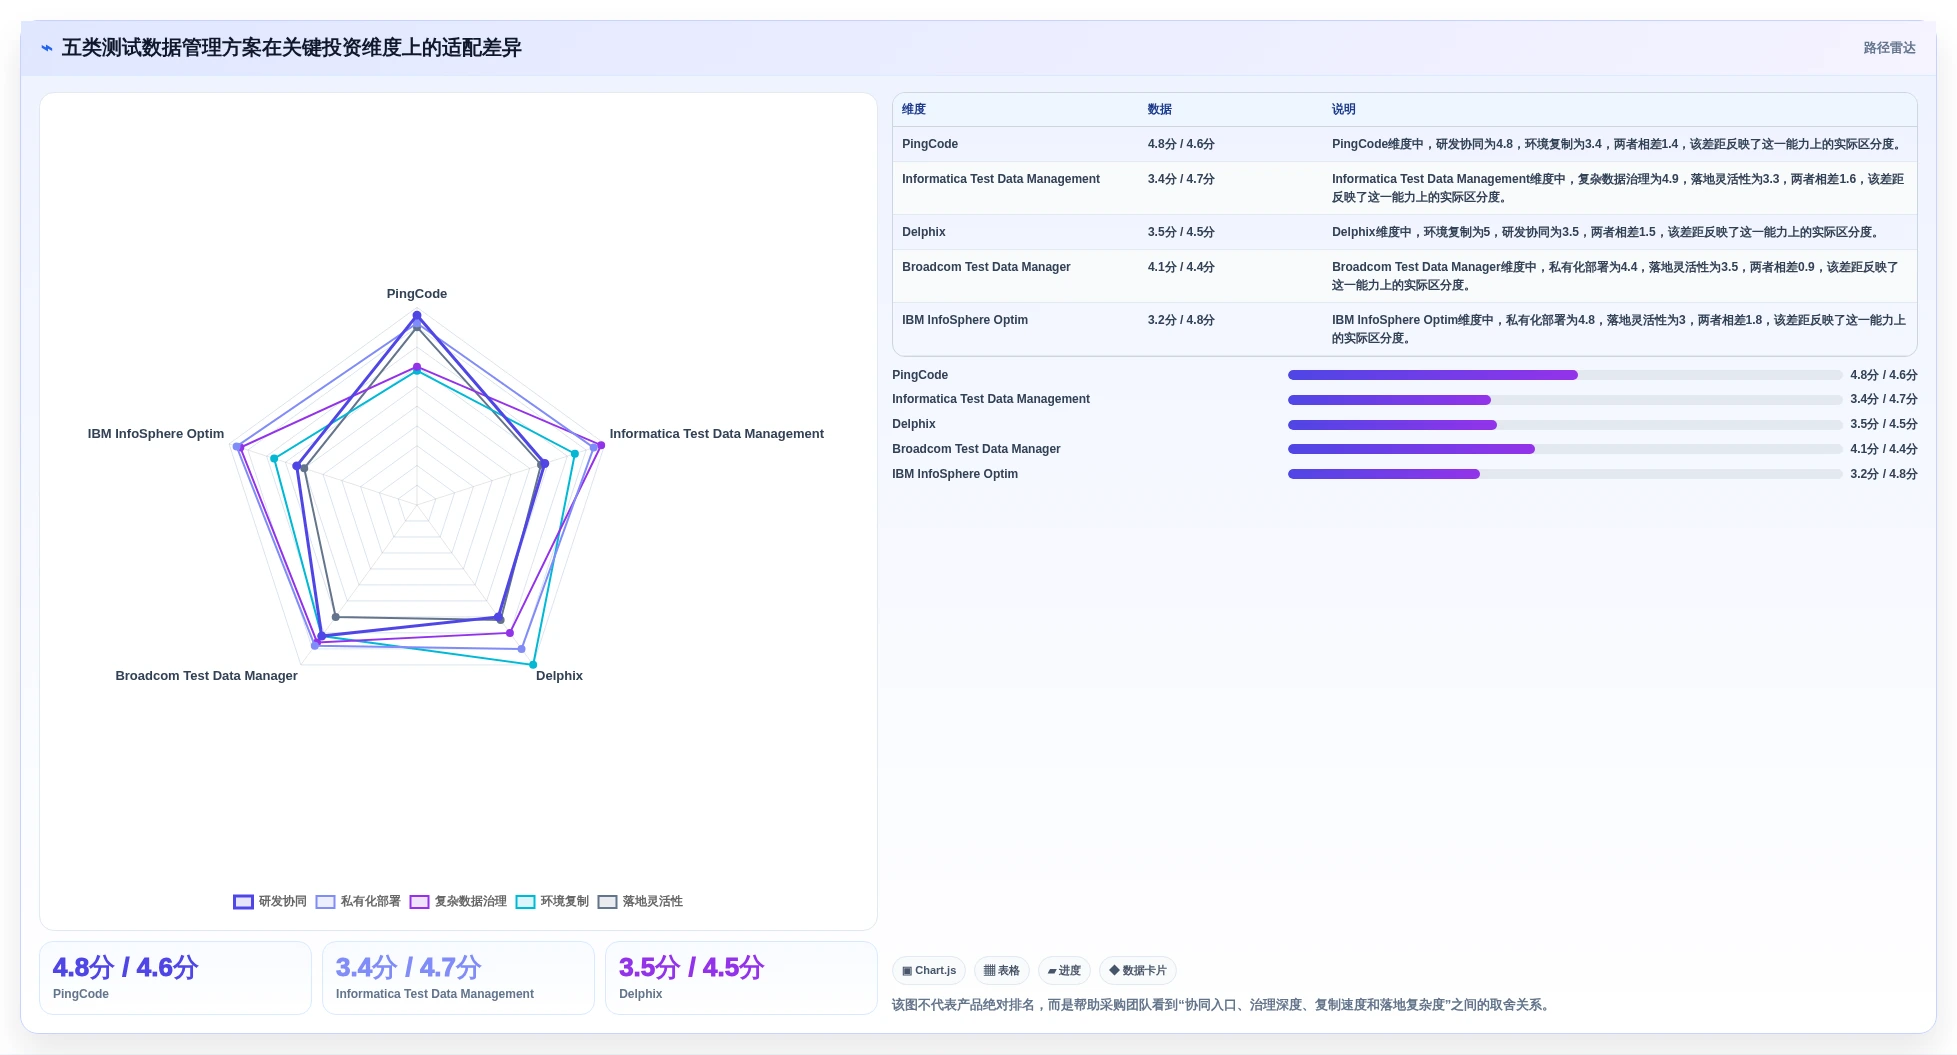1957x1055 pixels.
Task: Select the 表格 tag chip
Action: pos(1001,971)
